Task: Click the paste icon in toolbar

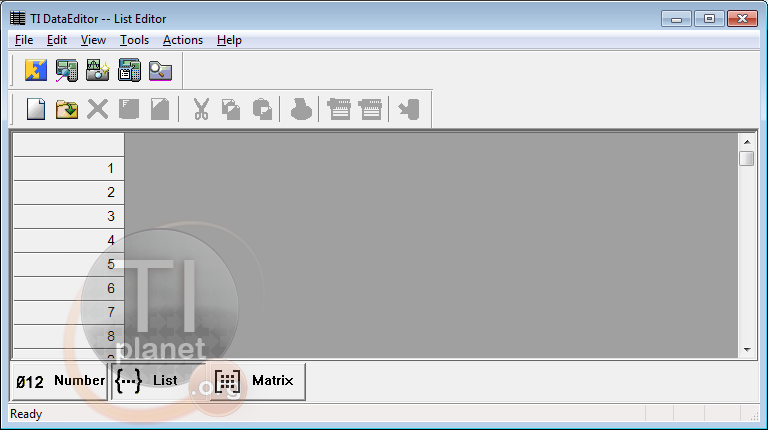Action: pyautogui.click(x=263, y=109)
